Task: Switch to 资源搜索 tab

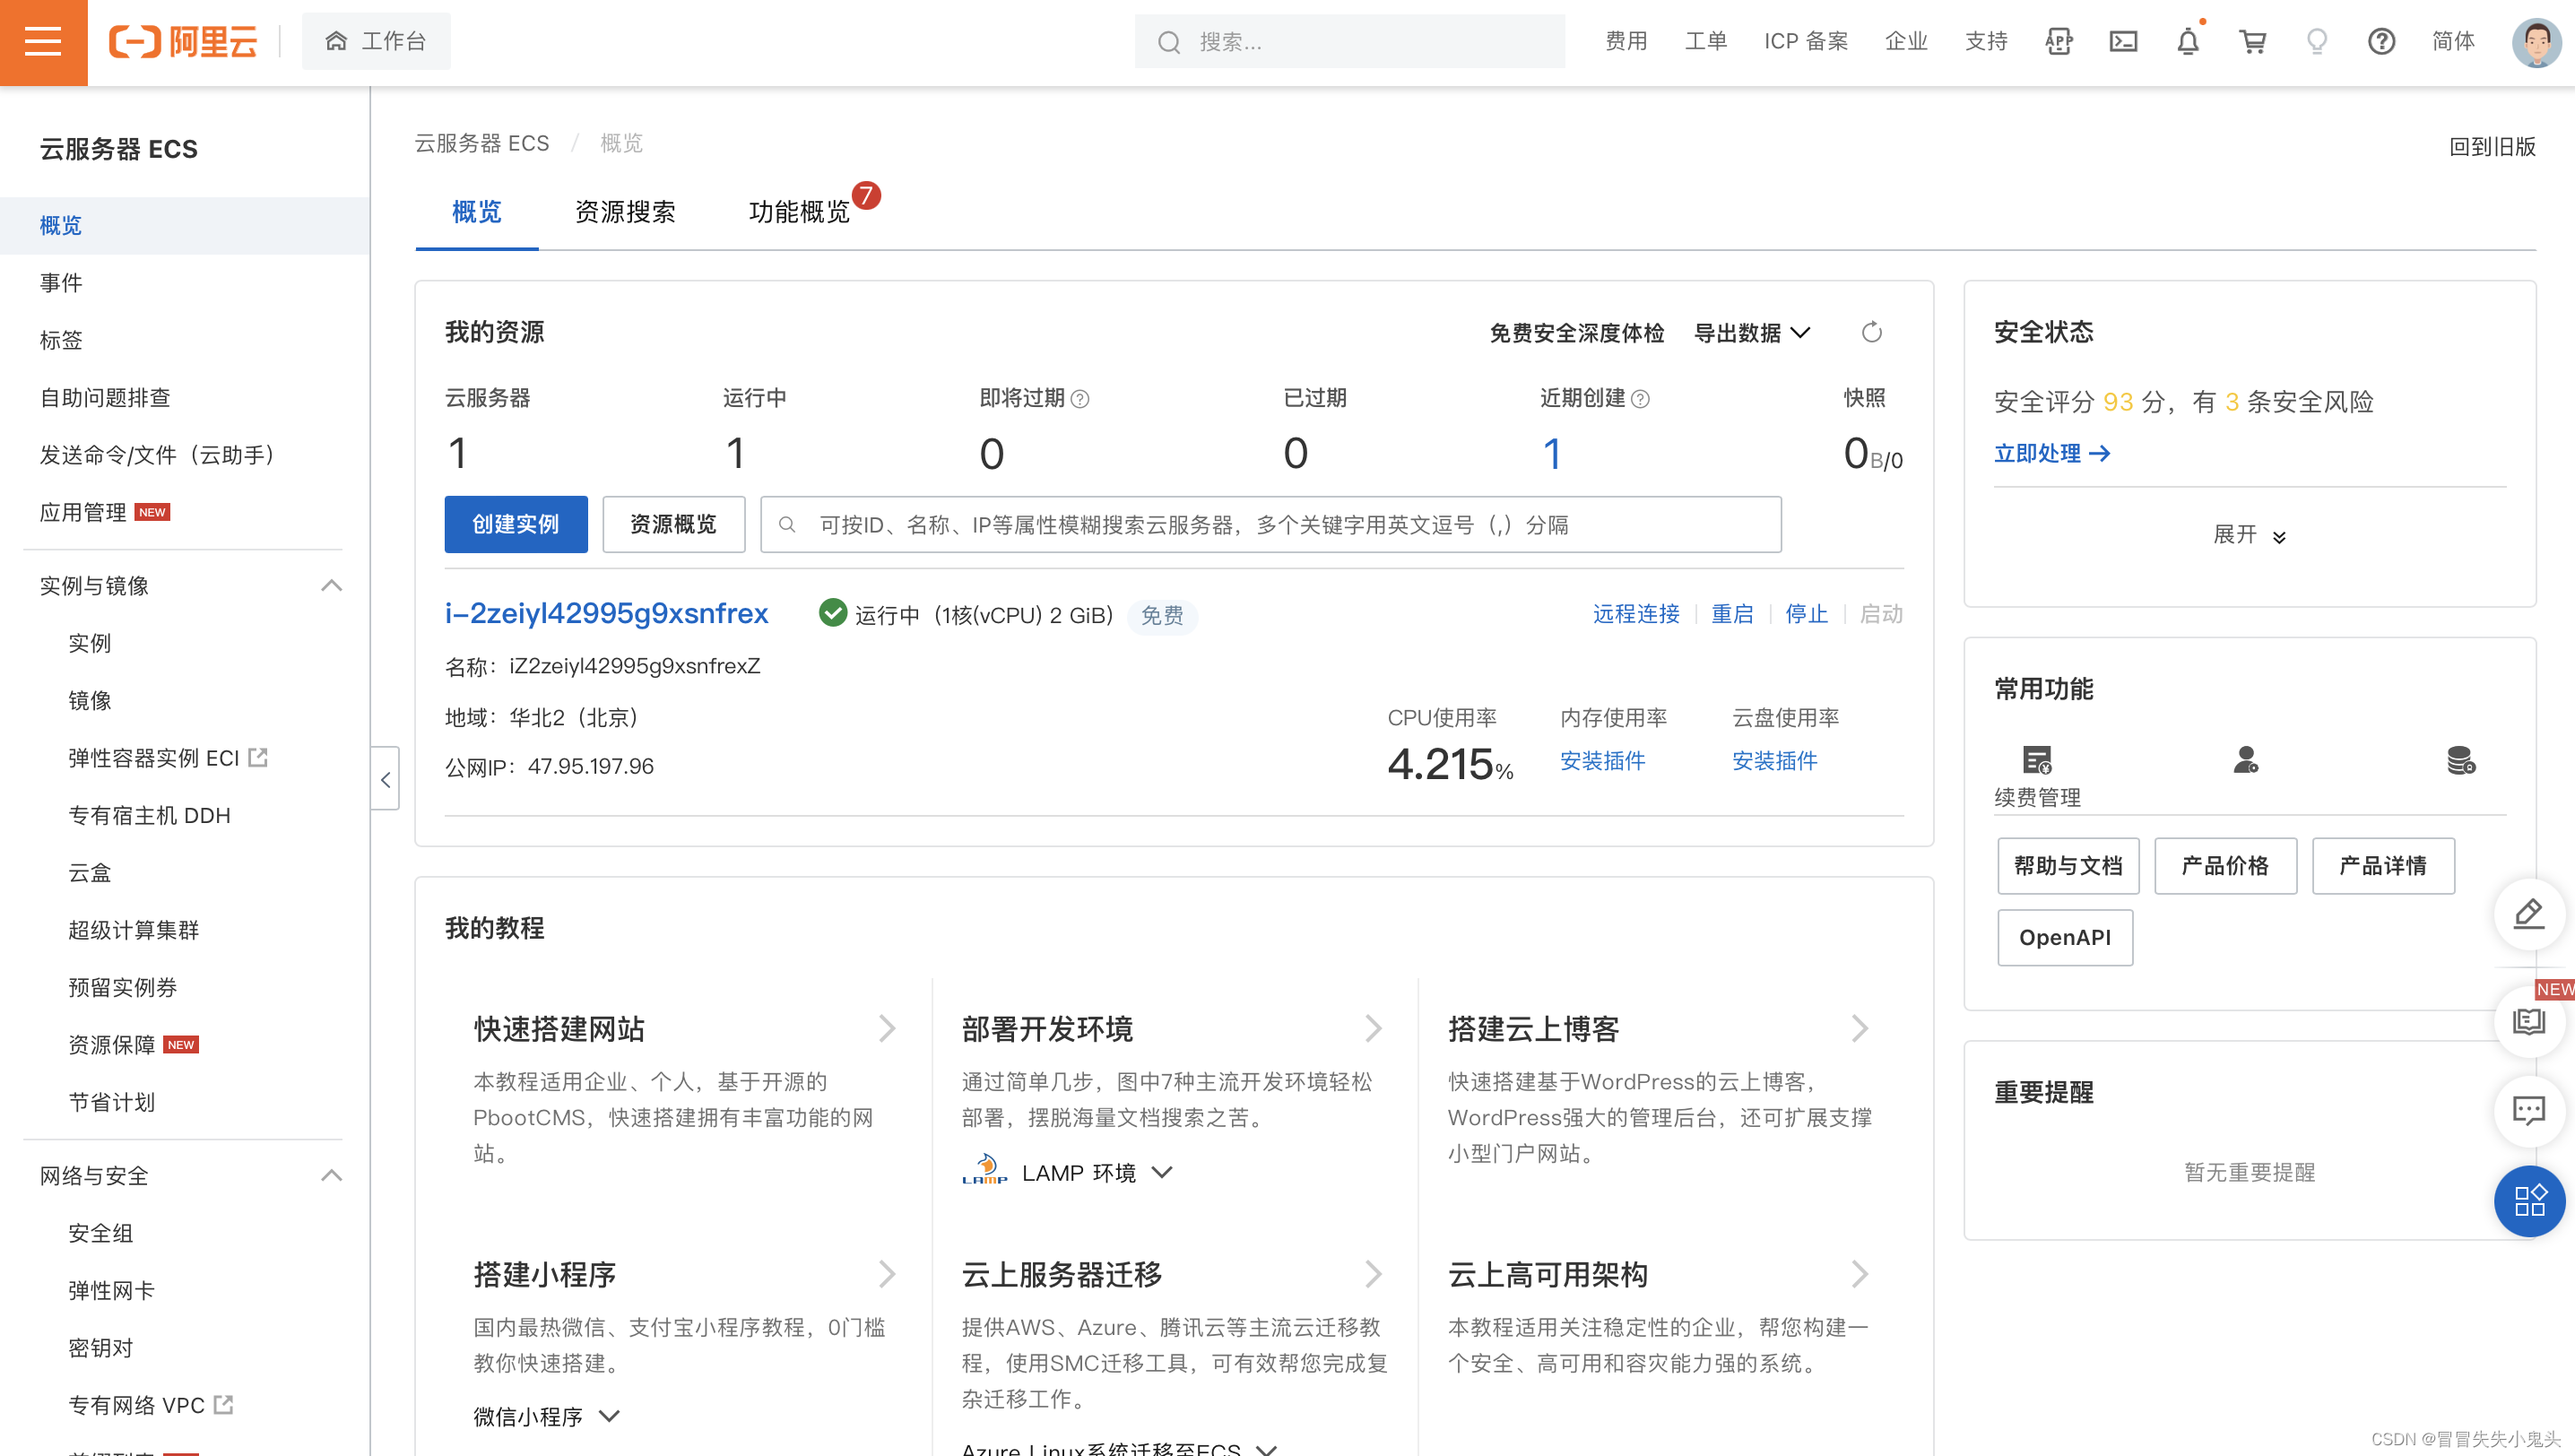Action: click(x=625, y=212)
